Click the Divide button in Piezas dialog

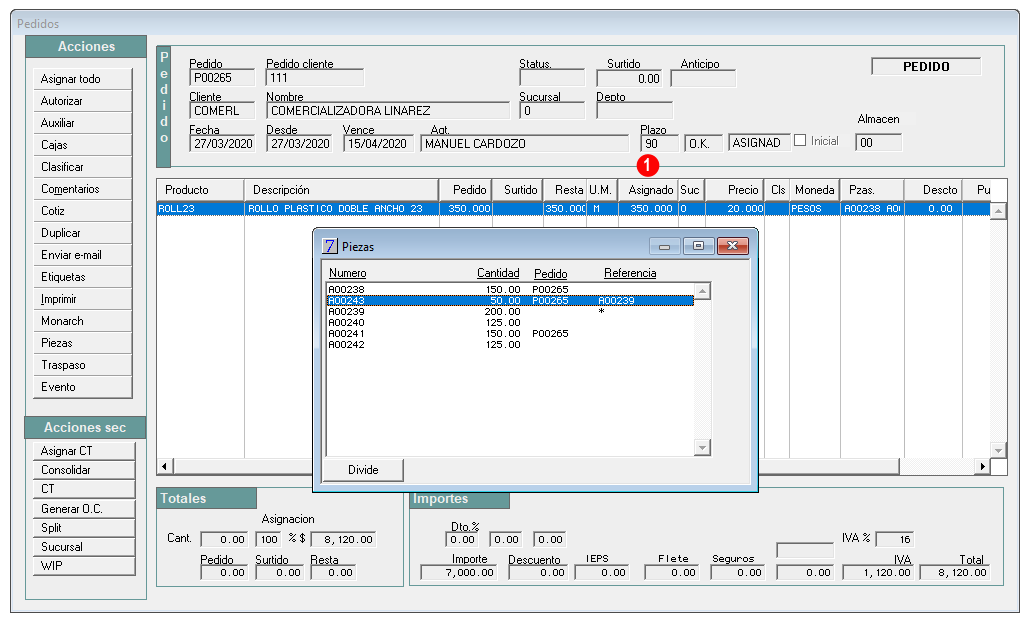[x=363, y=470]
